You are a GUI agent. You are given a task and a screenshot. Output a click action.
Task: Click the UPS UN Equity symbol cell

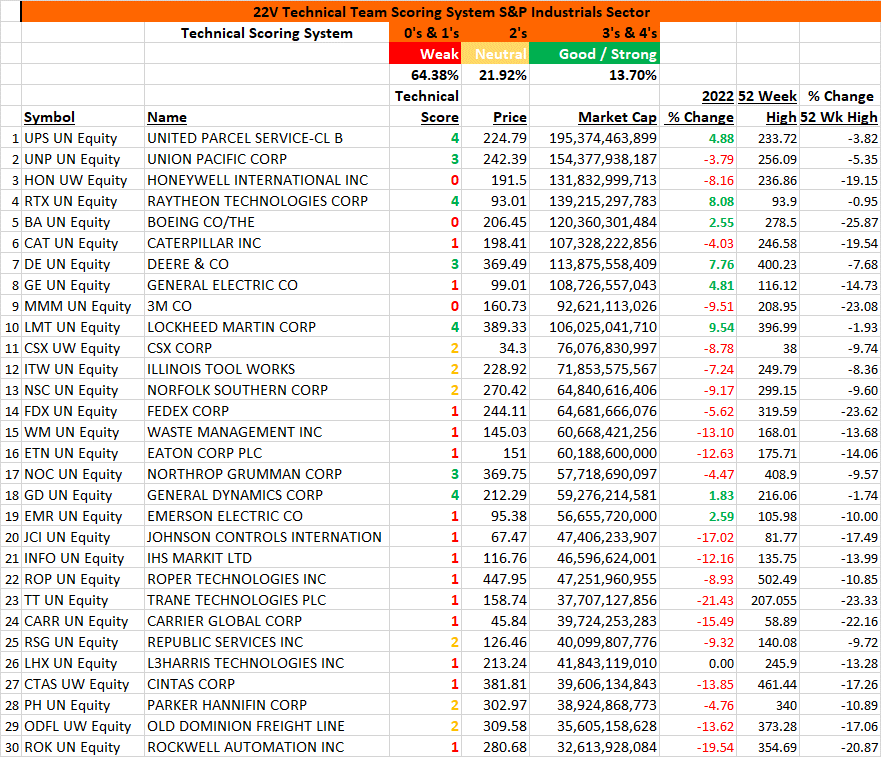[x=83, y=138]
